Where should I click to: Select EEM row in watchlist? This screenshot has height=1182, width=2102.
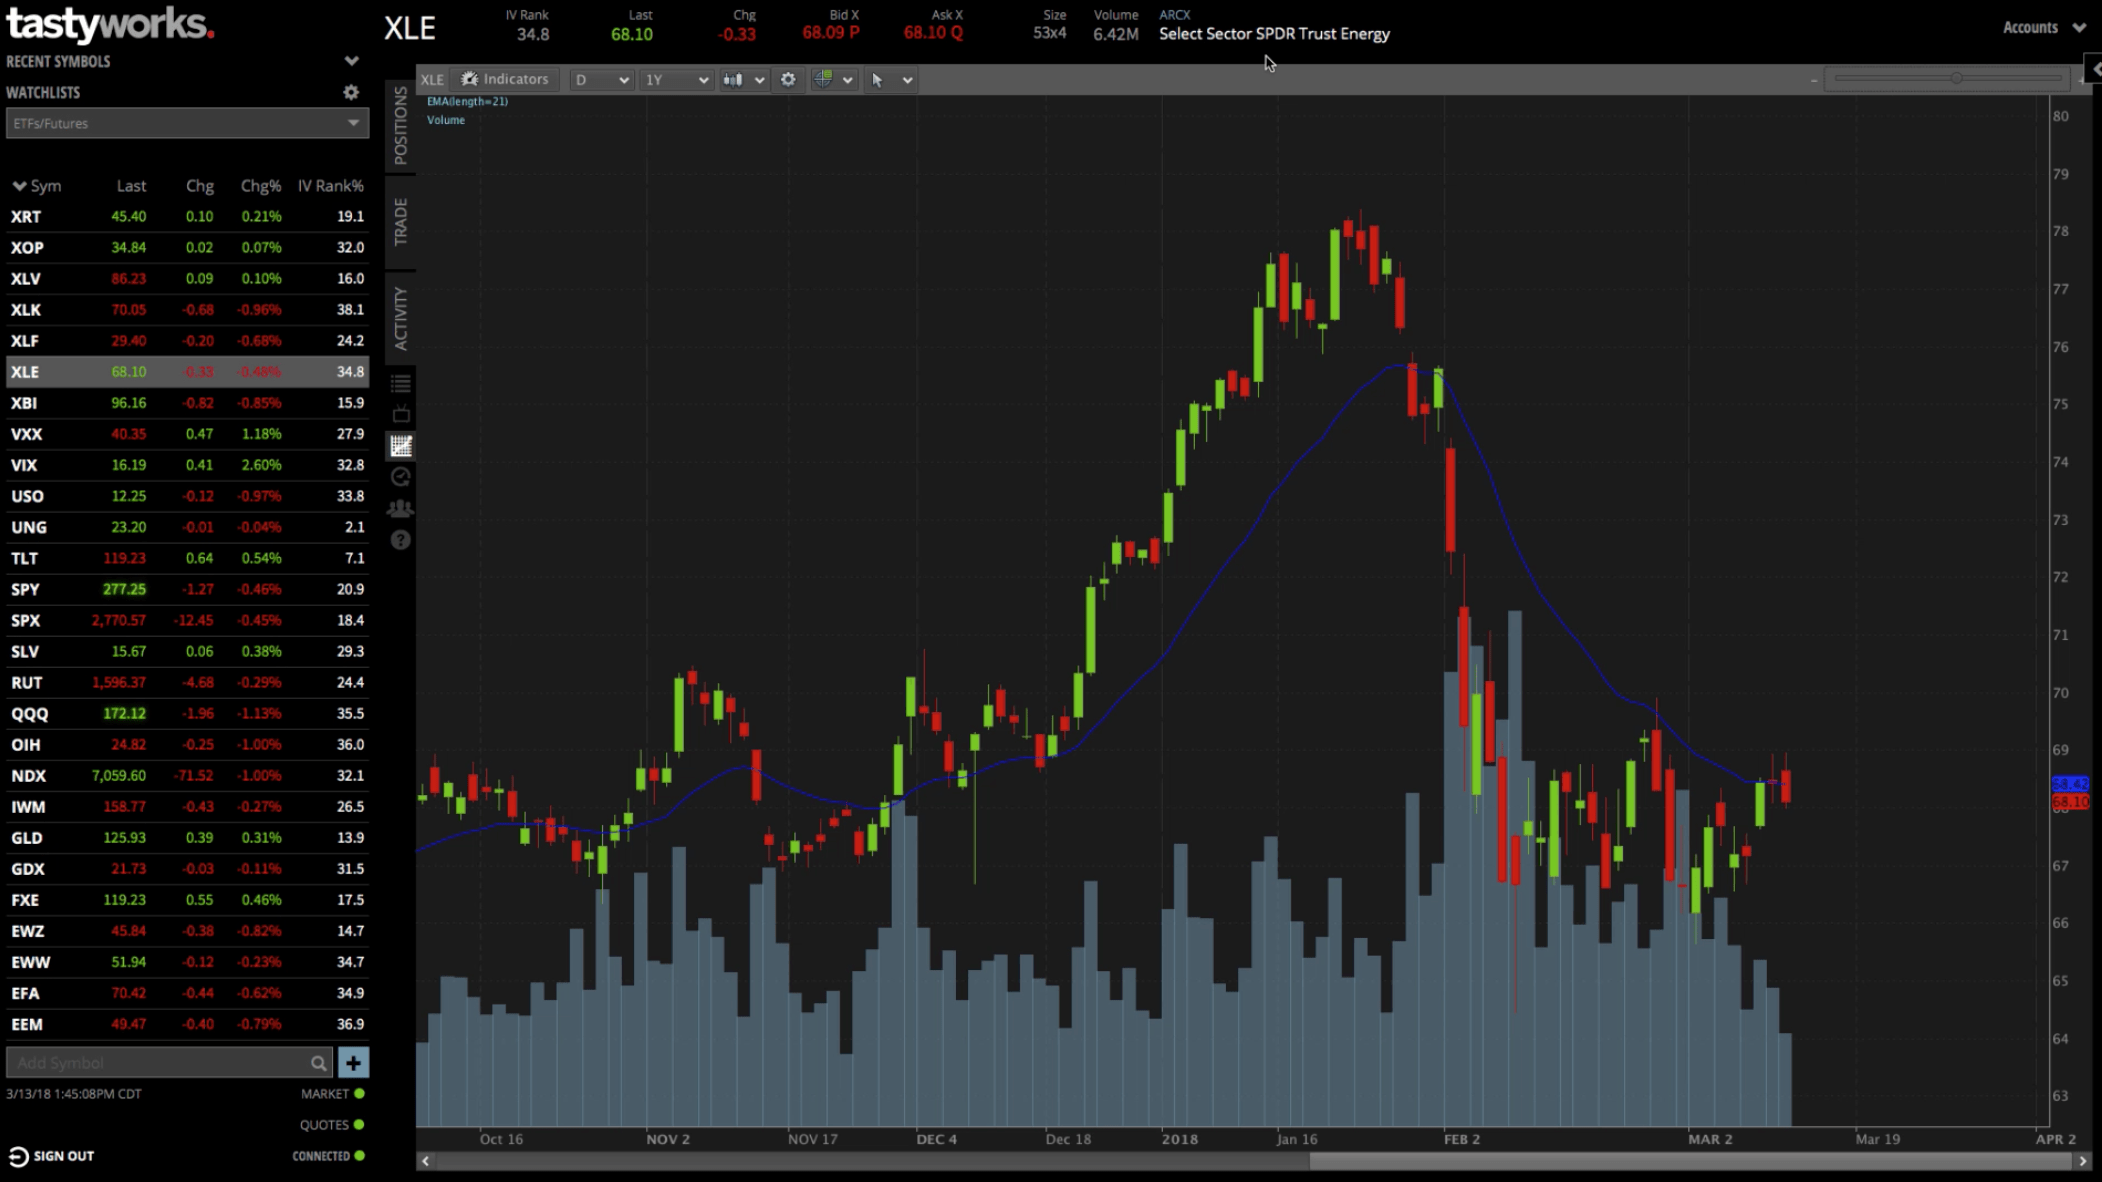click(187, 1024)
